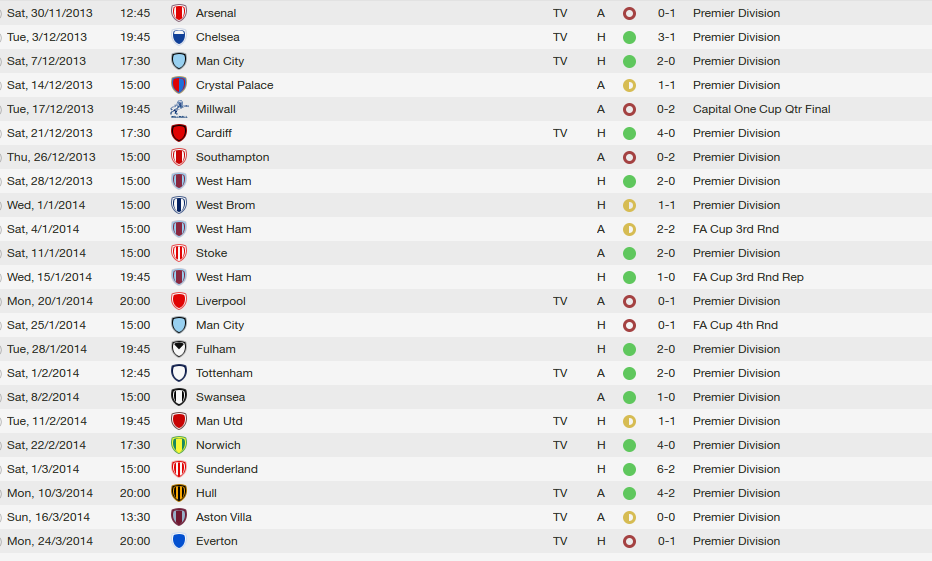Viewport: 932px width, 561px height.
Task: Open the Southampton team name link
Action: 232,157
